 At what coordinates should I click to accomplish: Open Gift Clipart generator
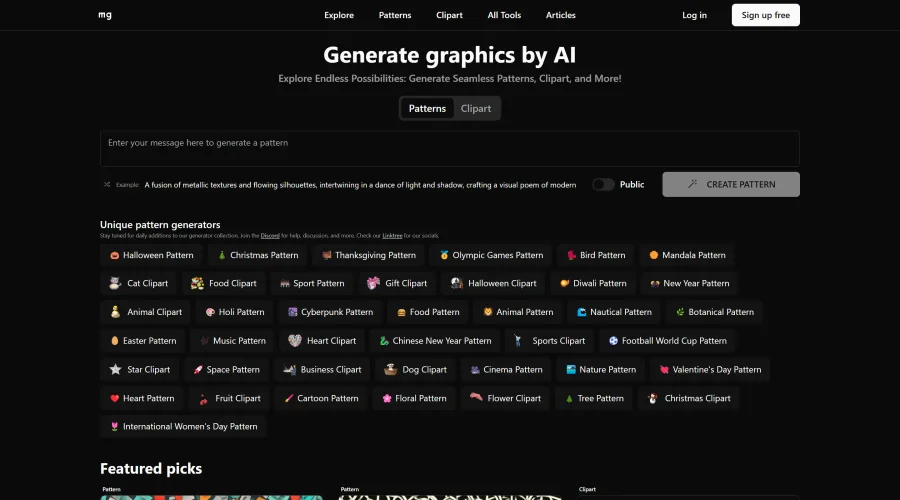coord(397,283)
